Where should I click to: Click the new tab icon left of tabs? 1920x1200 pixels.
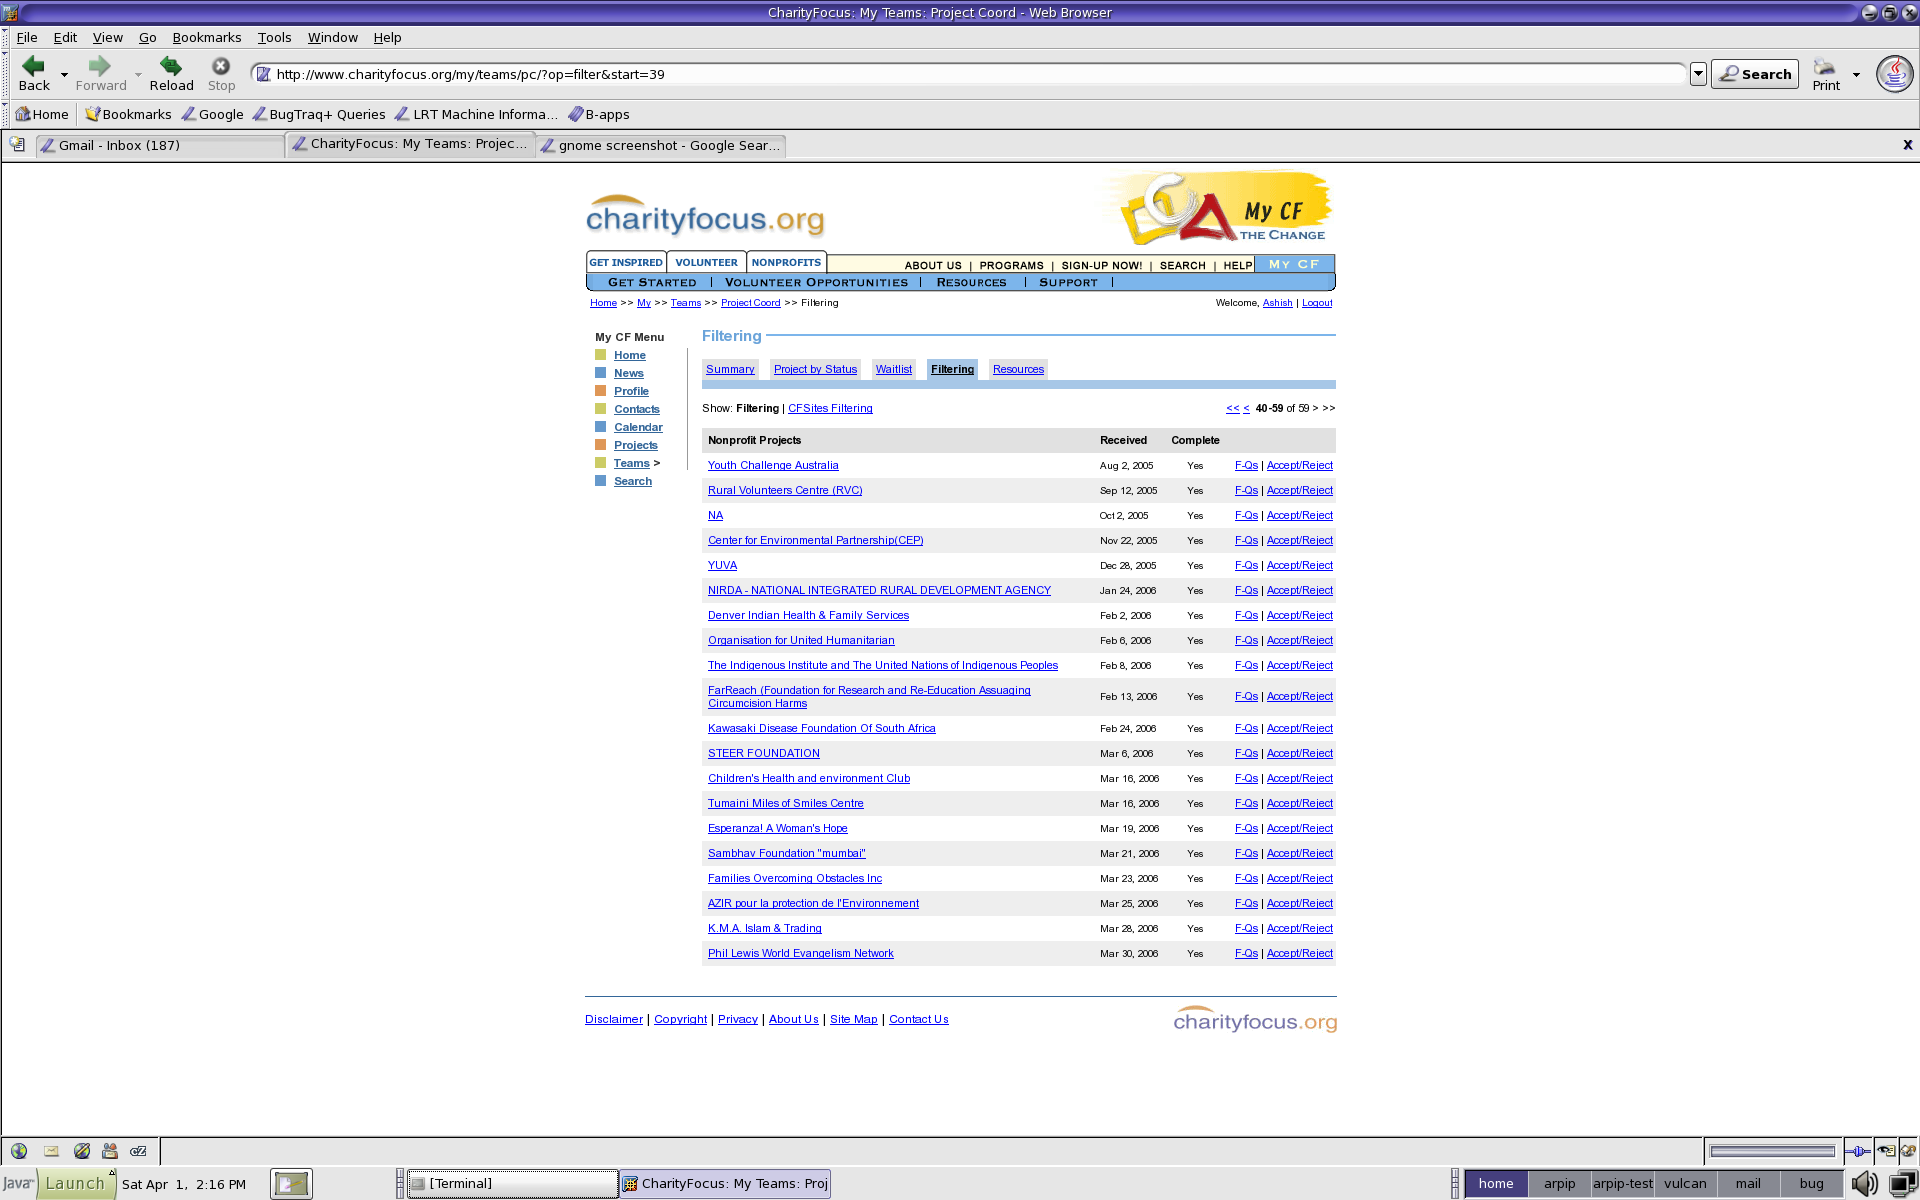pos(17,145)
